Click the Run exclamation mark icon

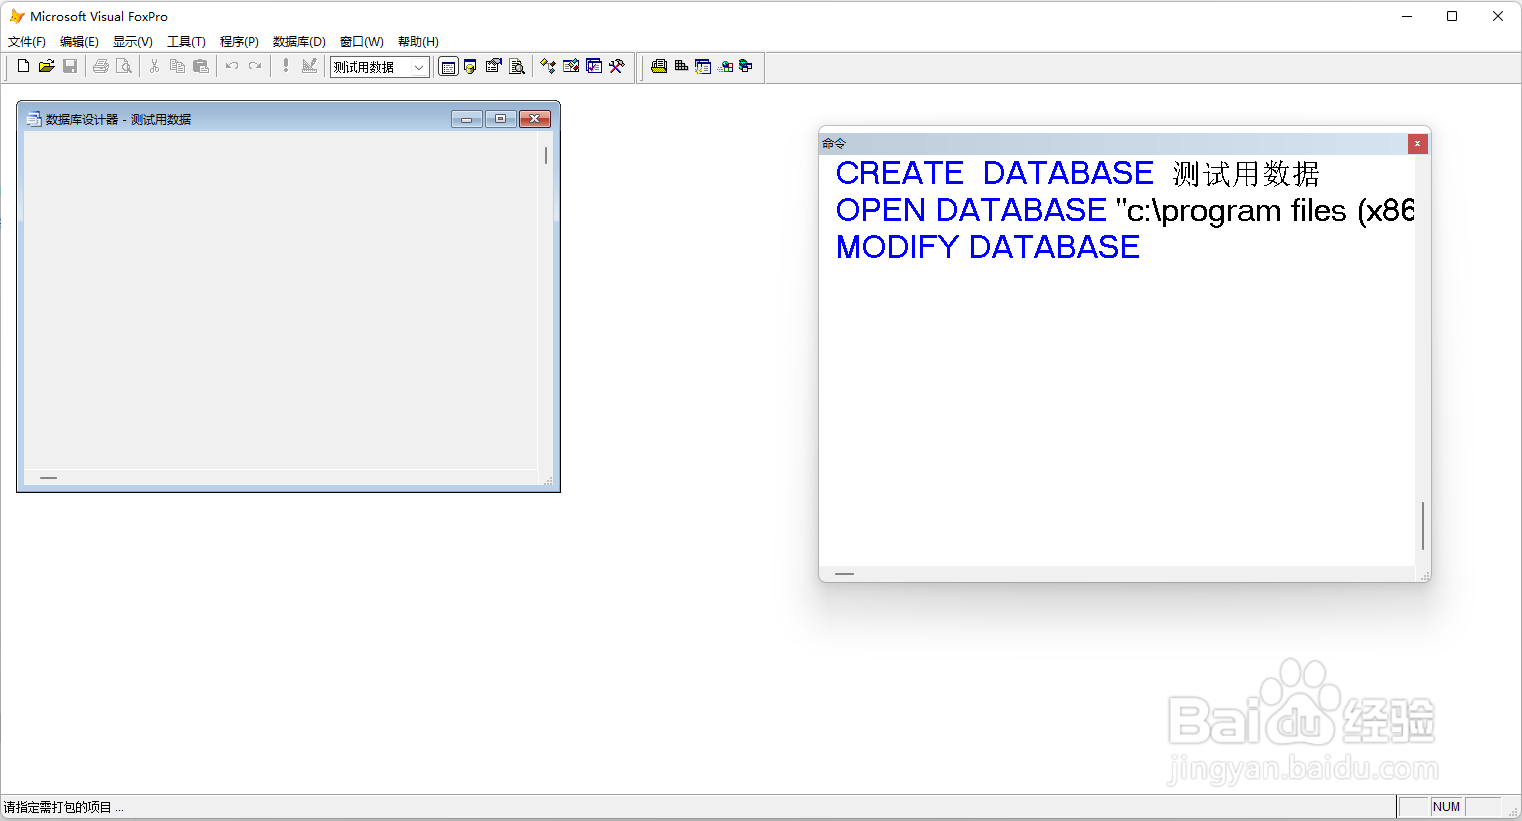point(286,66)
